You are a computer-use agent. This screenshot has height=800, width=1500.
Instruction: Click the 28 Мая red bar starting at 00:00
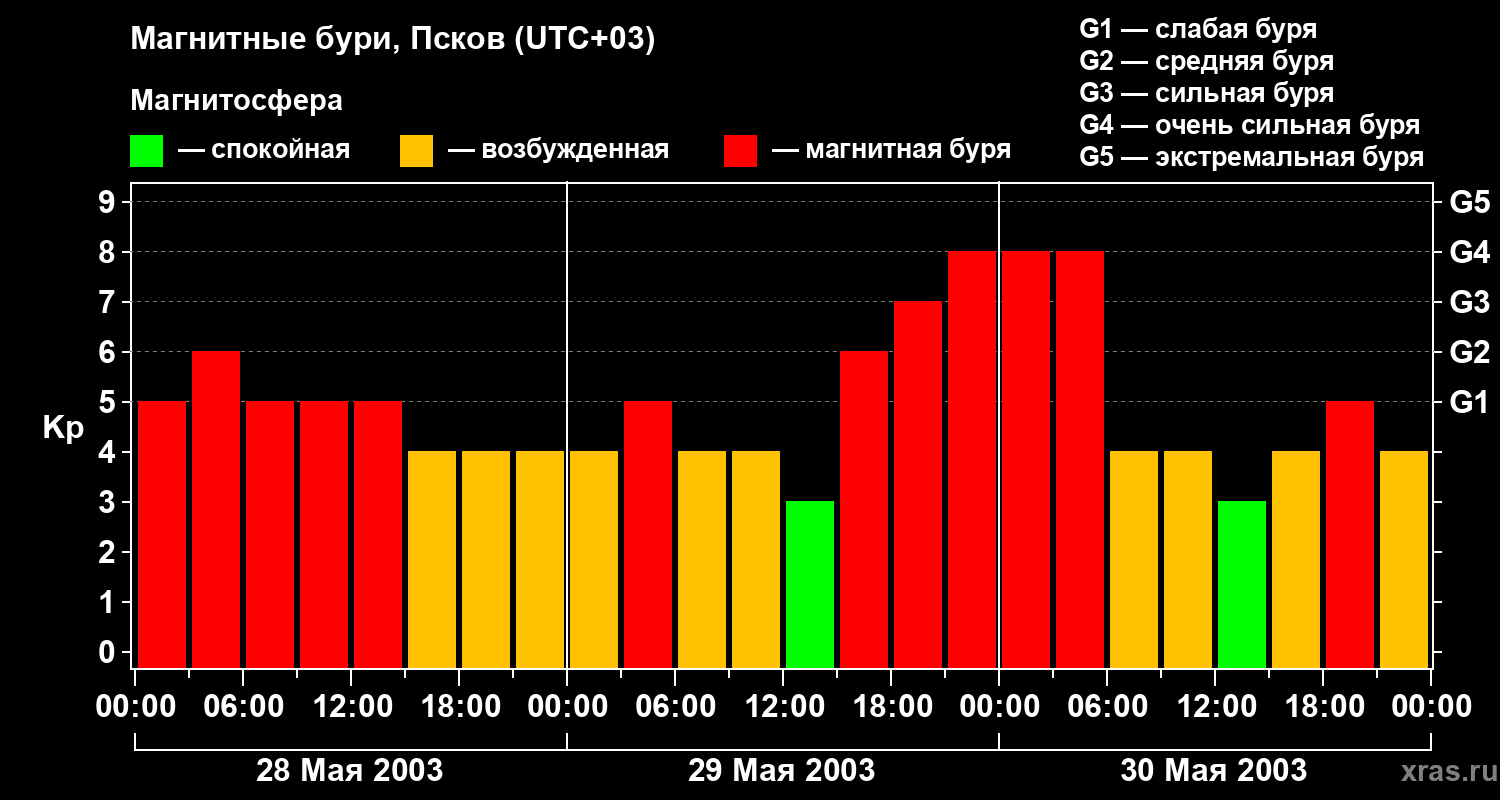tap(162, 535)
